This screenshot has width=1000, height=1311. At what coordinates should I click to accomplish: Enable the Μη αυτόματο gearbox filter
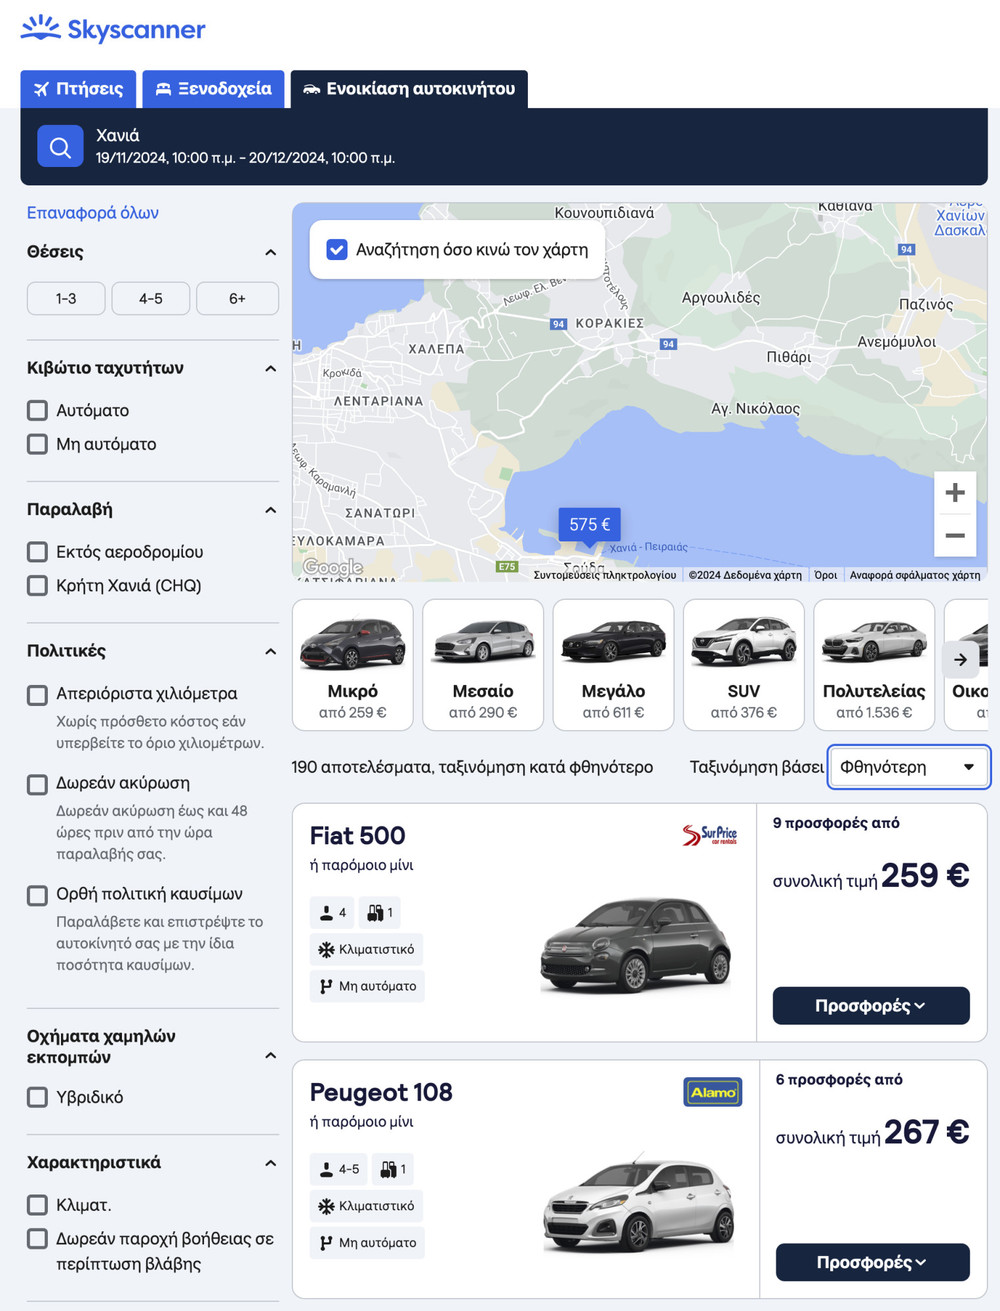(x=38, y=444)
